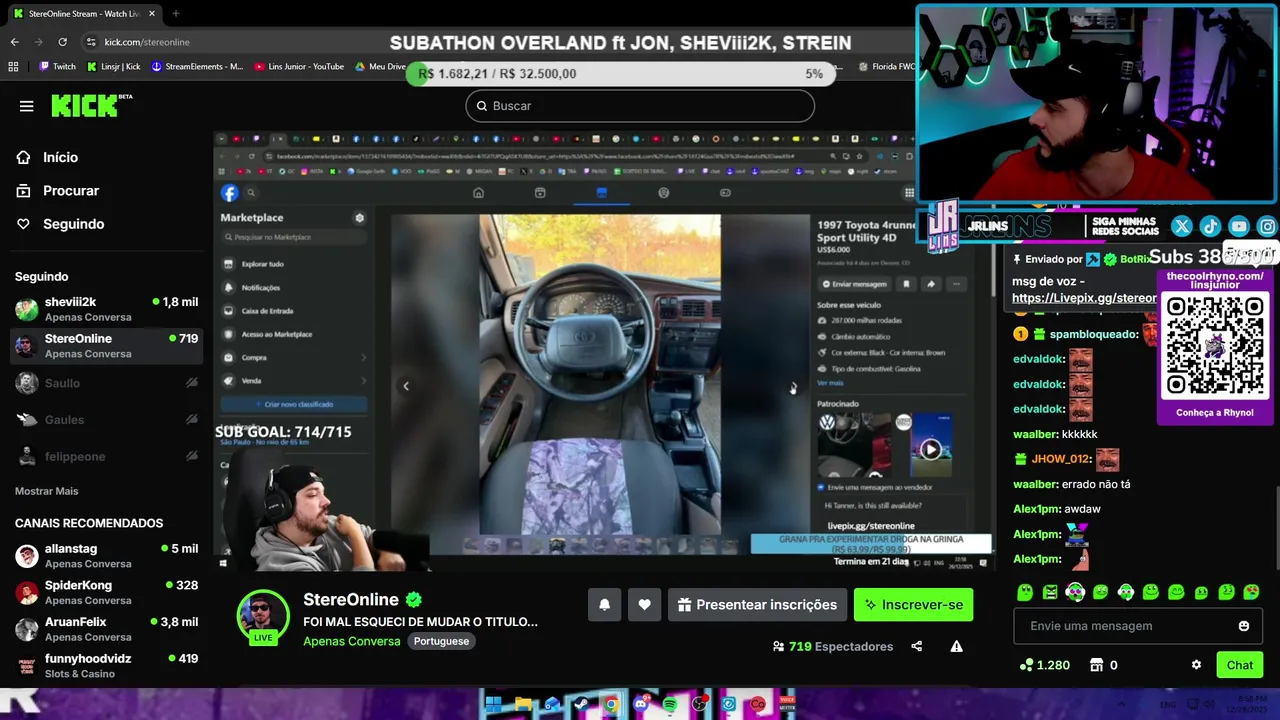Click Enviar mensagem on Toyota listing
This screenshot has width=1280, height=720.
pyautogui.click(x=855, y=284)
